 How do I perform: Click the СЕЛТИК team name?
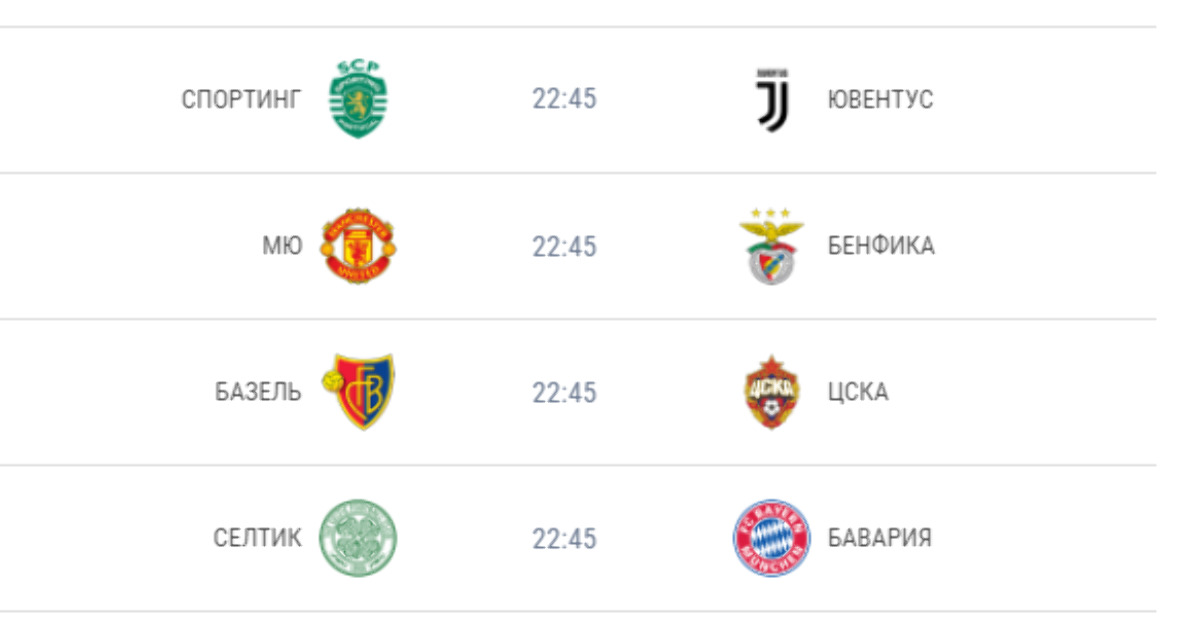click(257, 538)
